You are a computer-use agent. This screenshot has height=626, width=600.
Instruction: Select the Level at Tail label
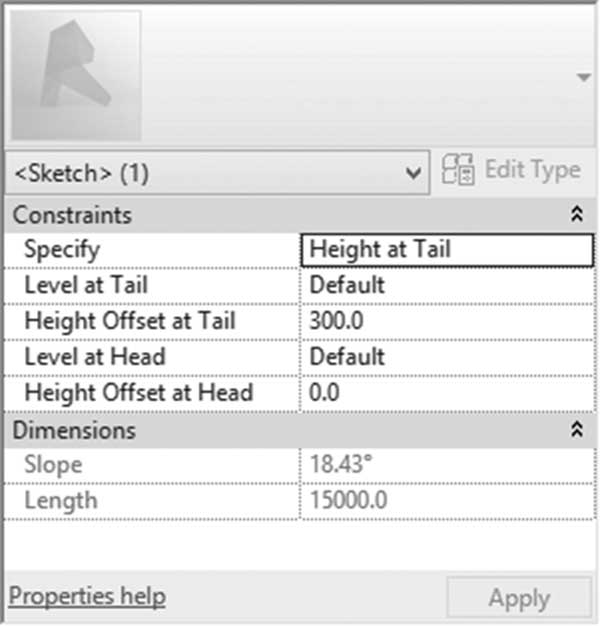(86, 285)
